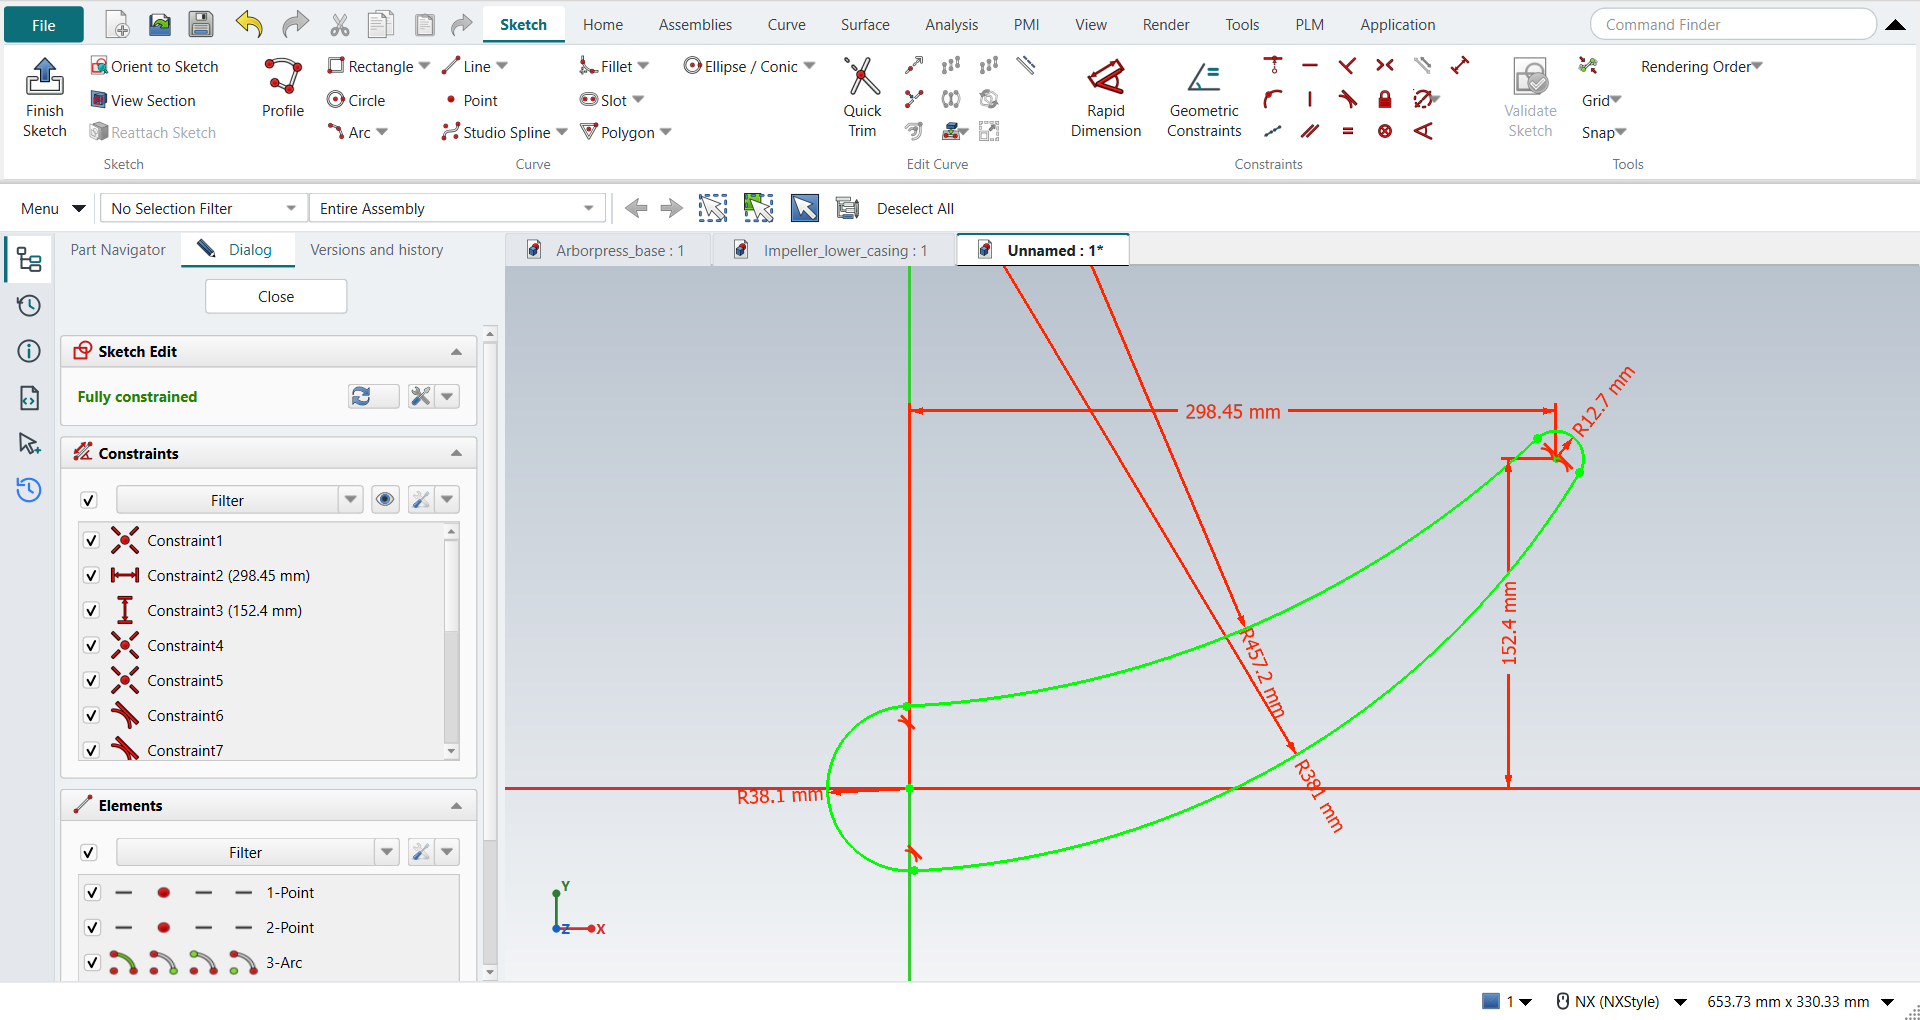1920x1020 pixels.
Task: Click the Part Navigator tree icon in sidebar
Action: point(29,260)
